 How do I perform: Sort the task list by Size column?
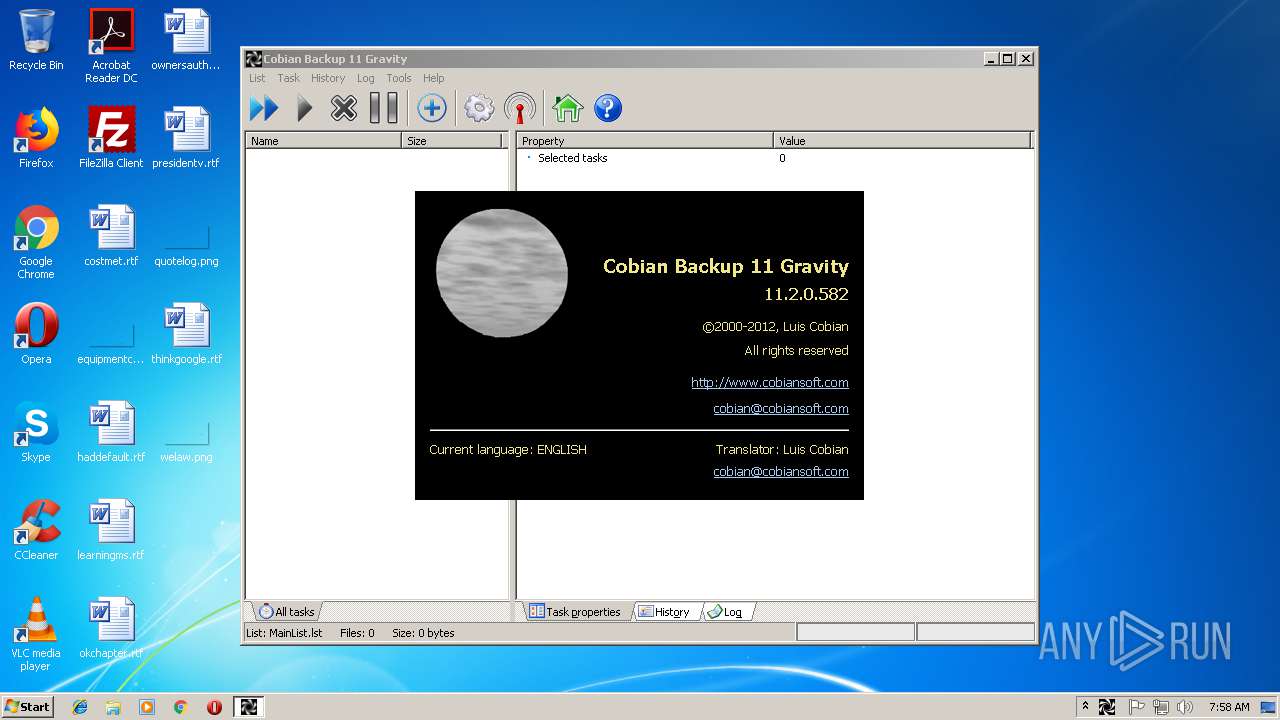click(x=452, y=141)
